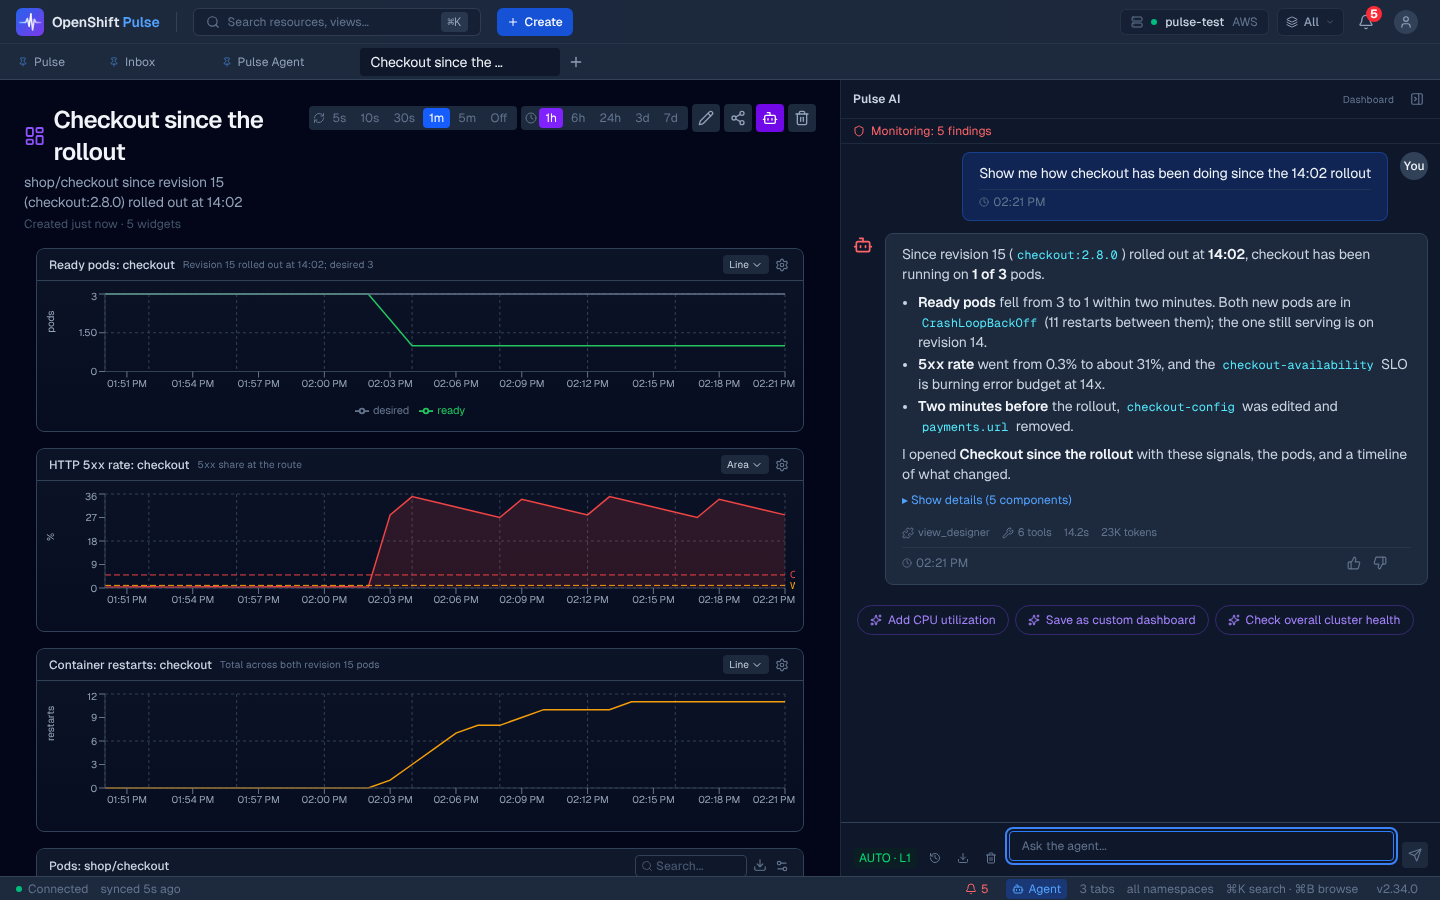Toggle the purple agent robot button
Viewport: 1440px width, 900px height.
click(x=770, y=118)
